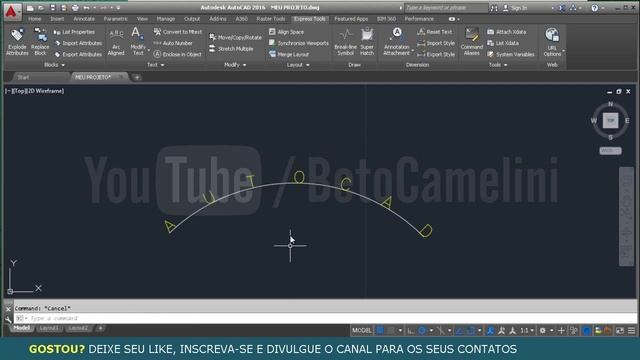Click Export Attributes command

[x=78, y=54]
